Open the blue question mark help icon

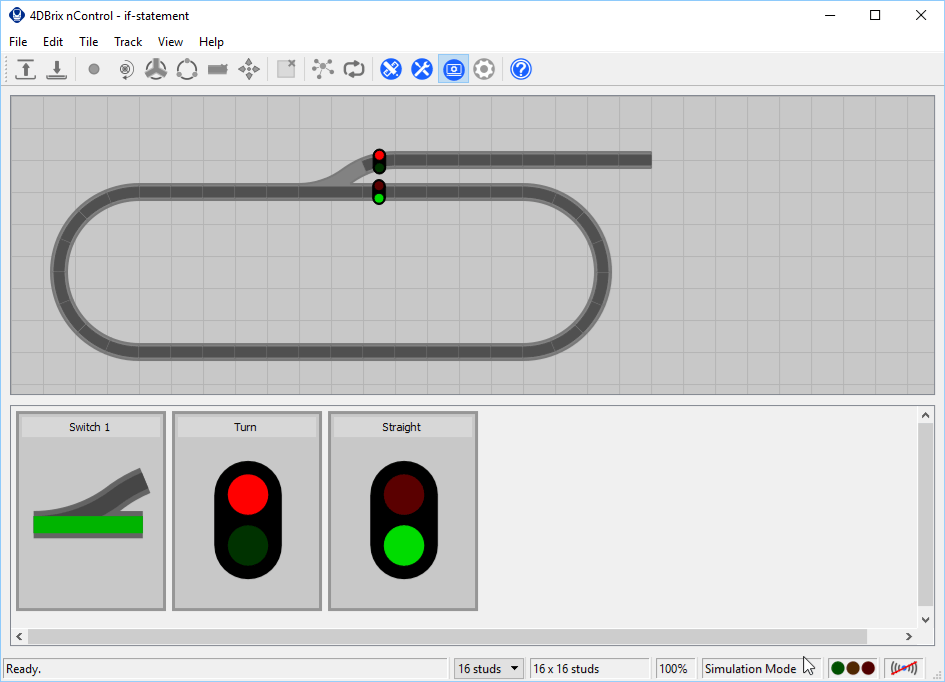coord(521,69)
